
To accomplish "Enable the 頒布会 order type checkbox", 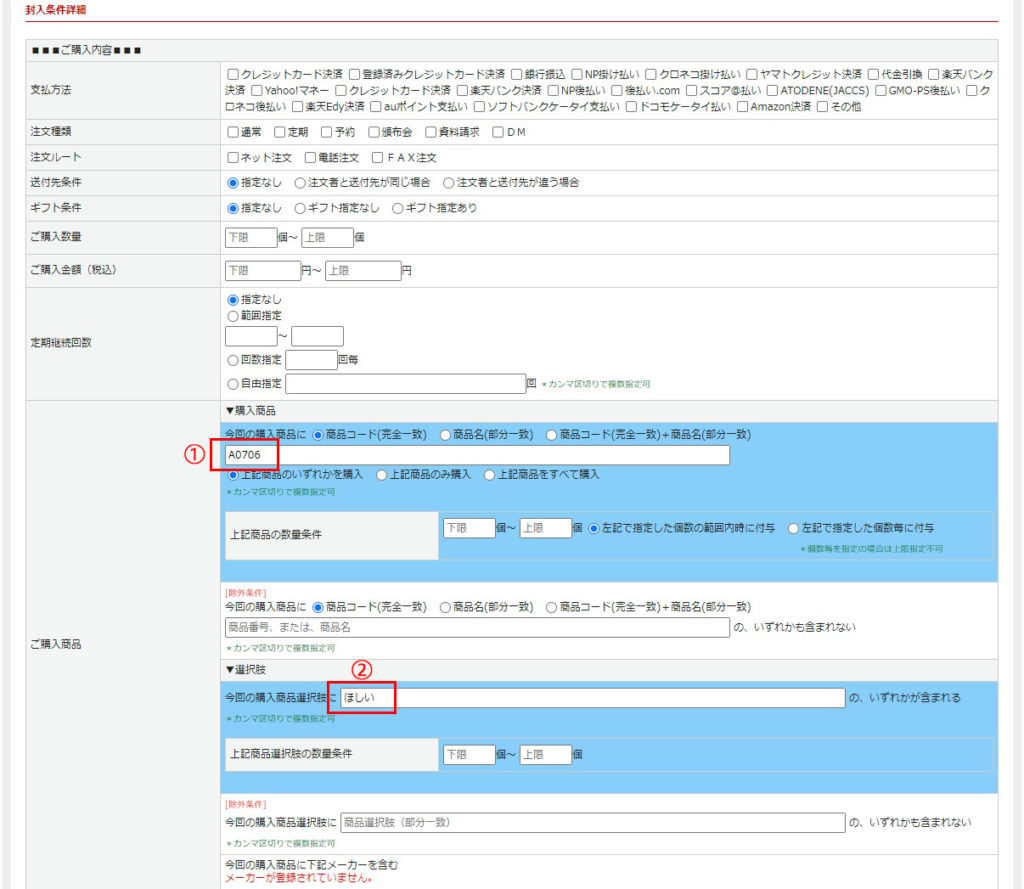I will (x=374, y=133).
